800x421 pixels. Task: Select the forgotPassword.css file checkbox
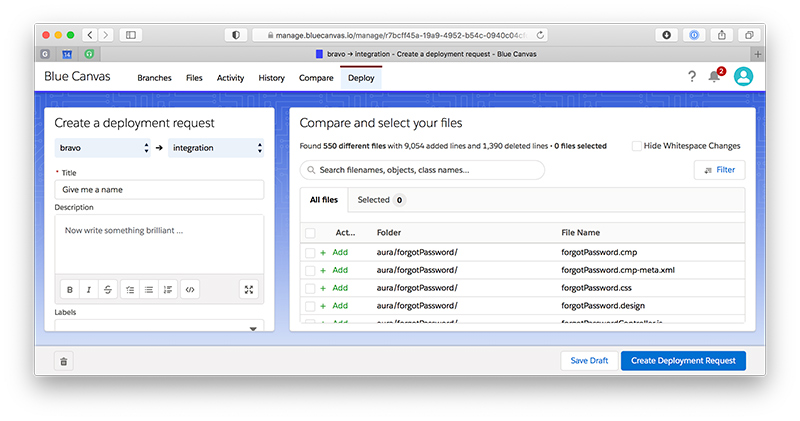click(x=310, y=288)
